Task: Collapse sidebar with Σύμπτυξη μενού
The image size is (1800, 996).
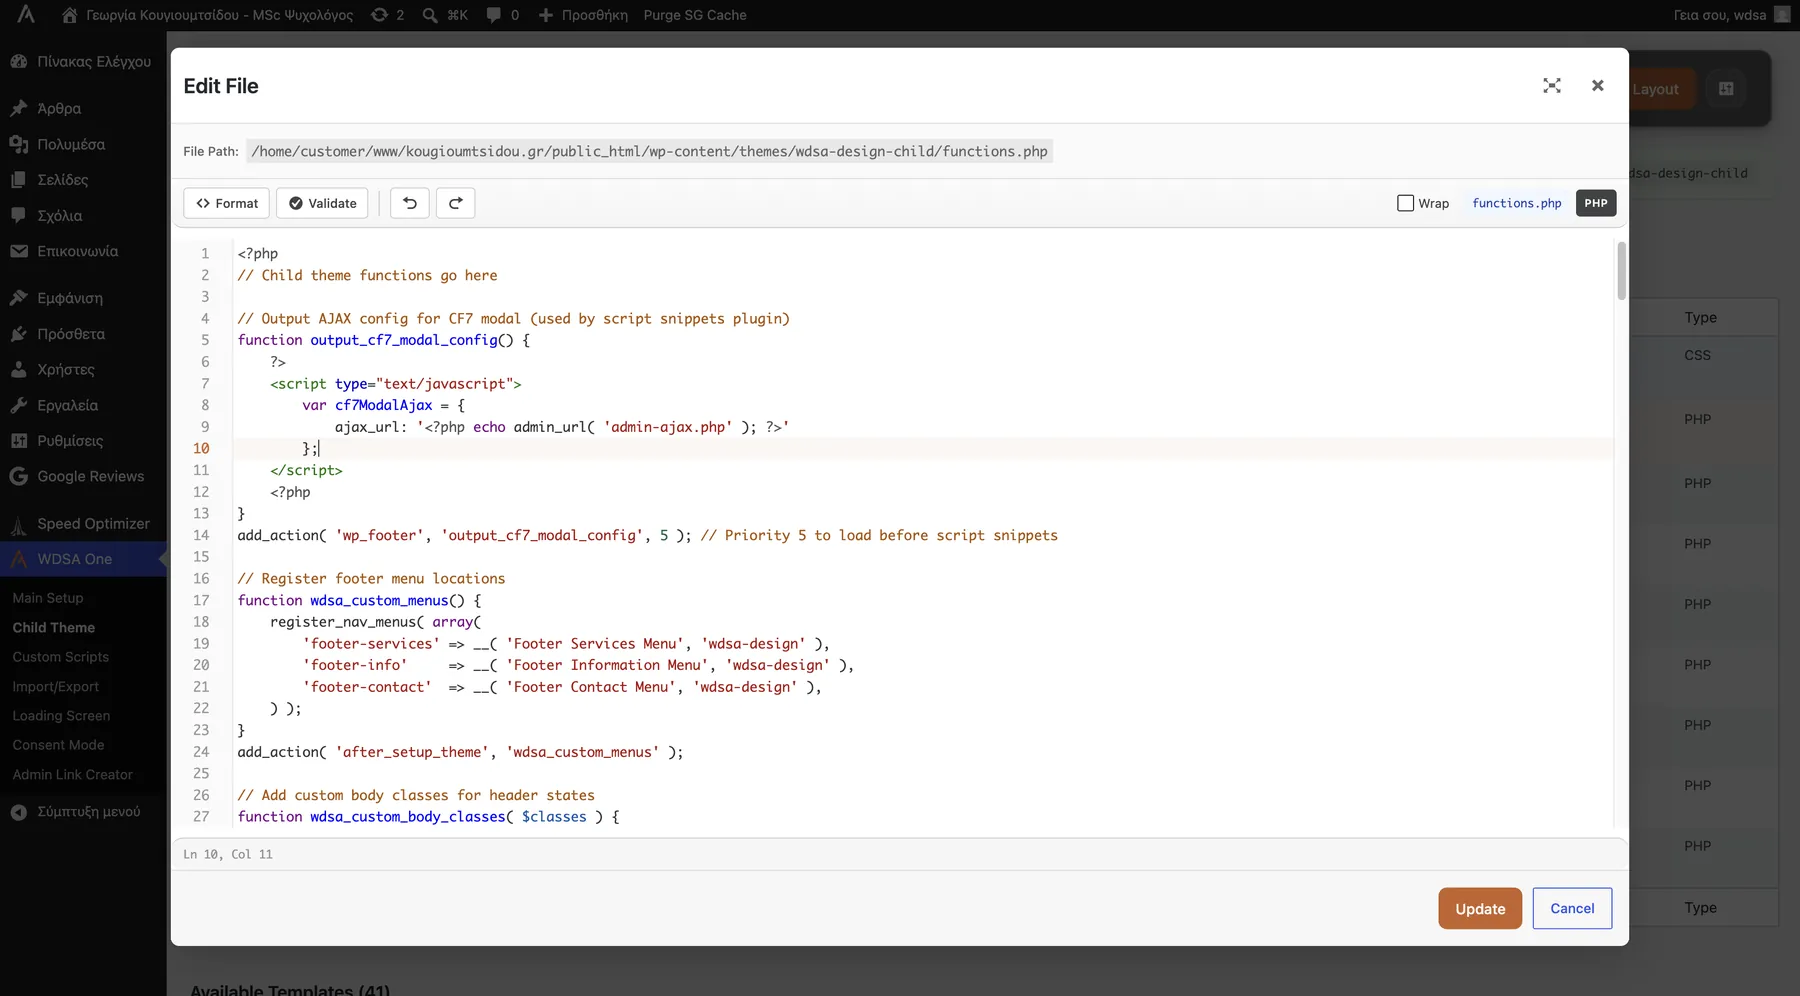Action: (83, 812)
